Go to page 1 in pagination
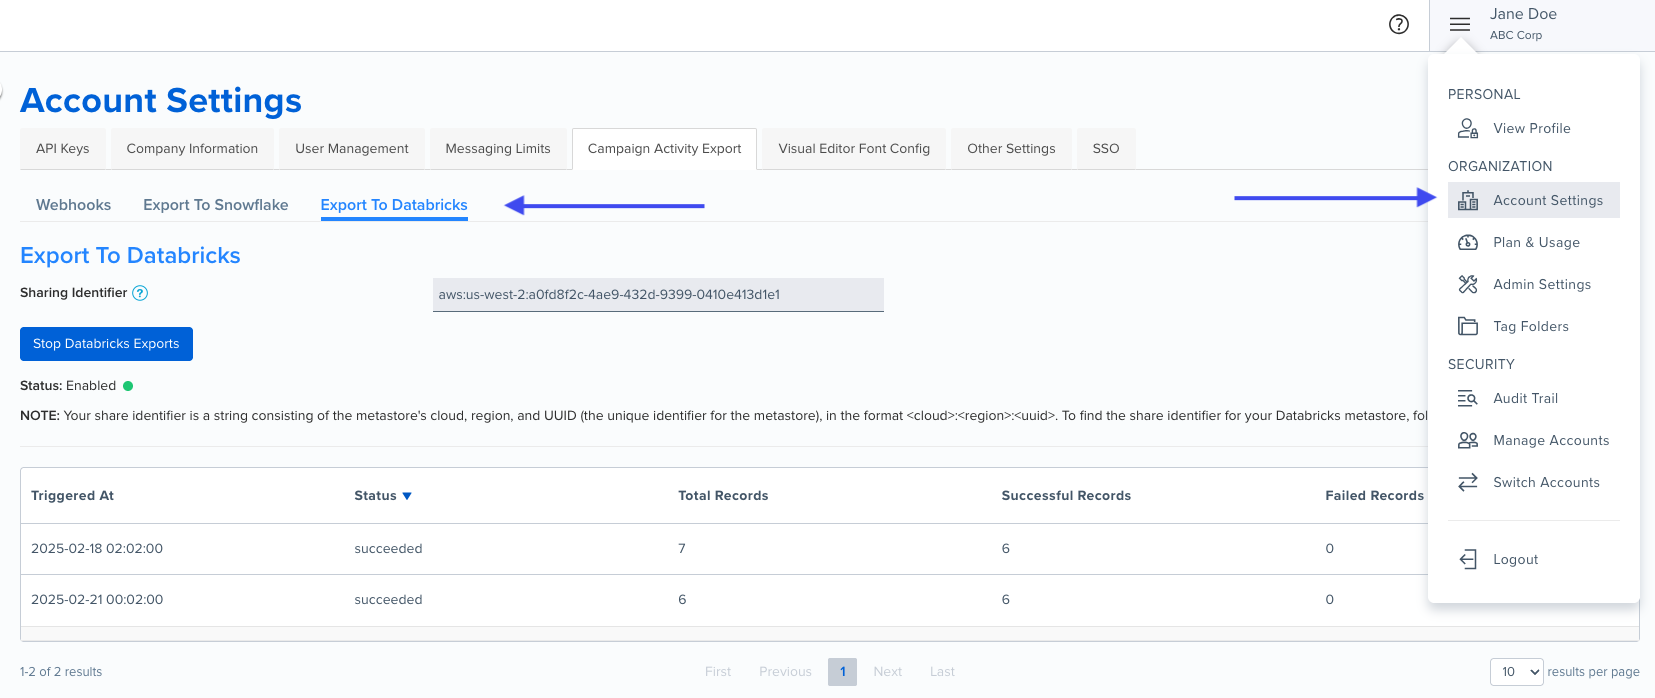This screenshot has height=698, width=1655. coord(842,672)
